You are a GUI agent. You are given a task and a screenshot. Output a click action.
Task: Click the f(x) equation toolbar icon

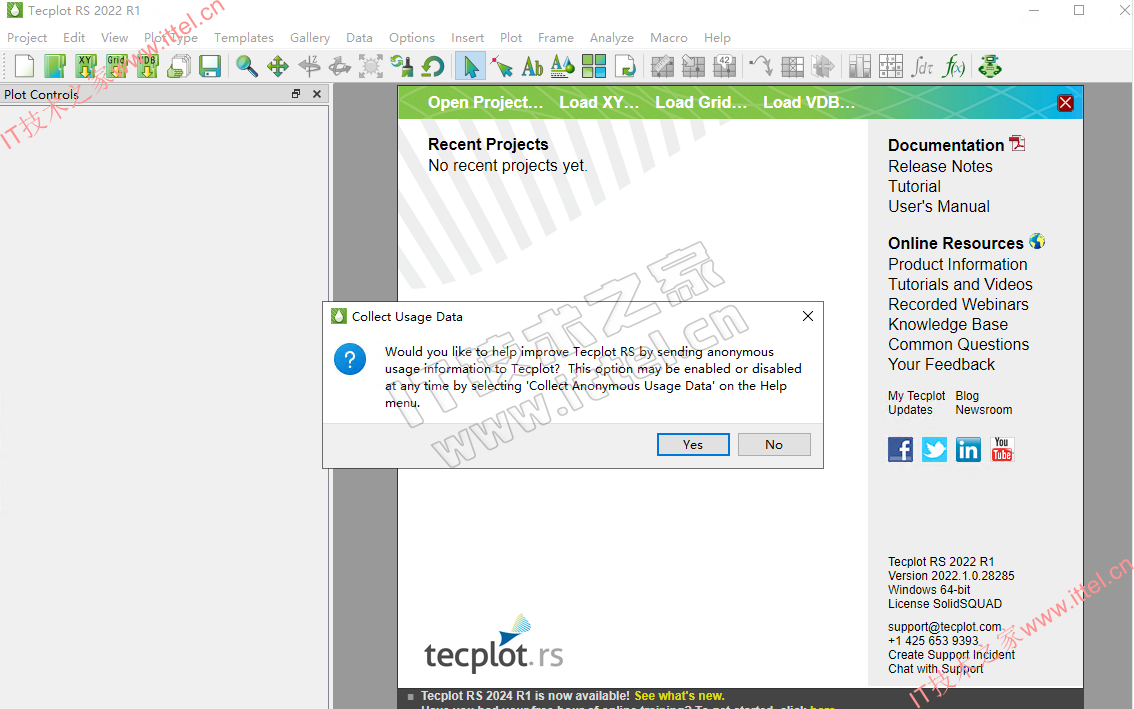[x=953, y=67]
